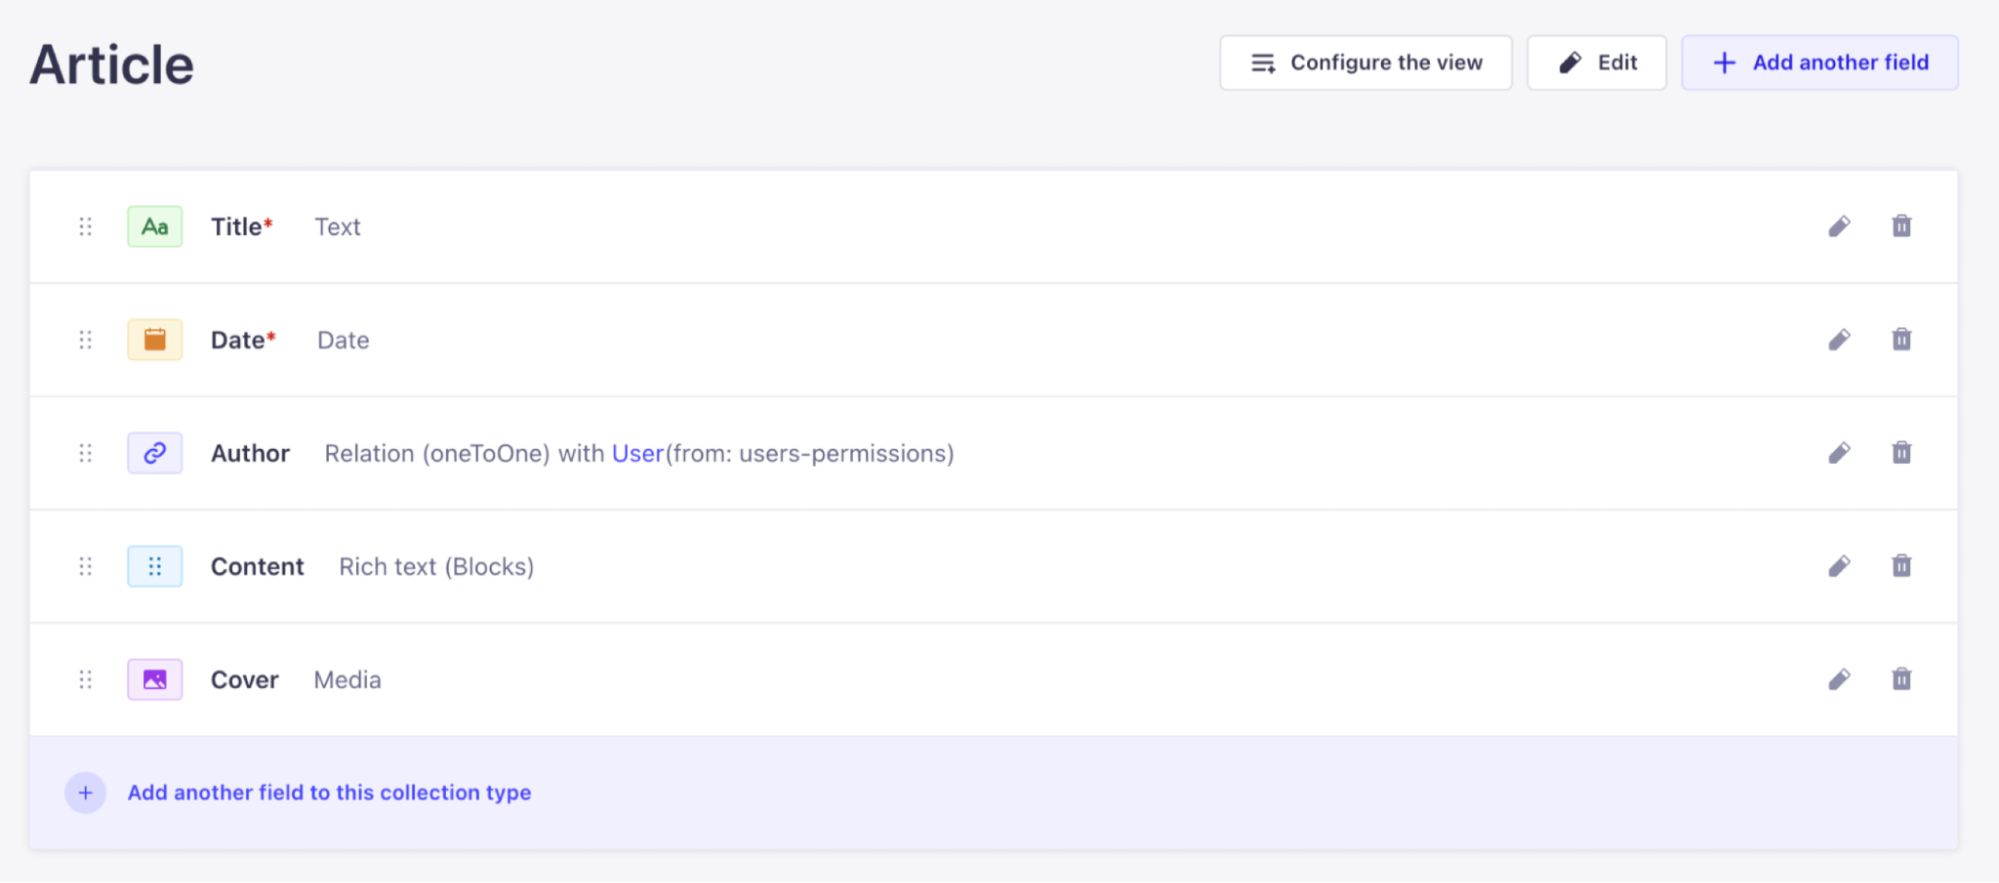Edit the Title field with pencil icon
The image size is (1999, 883).
click(1839, 227)
